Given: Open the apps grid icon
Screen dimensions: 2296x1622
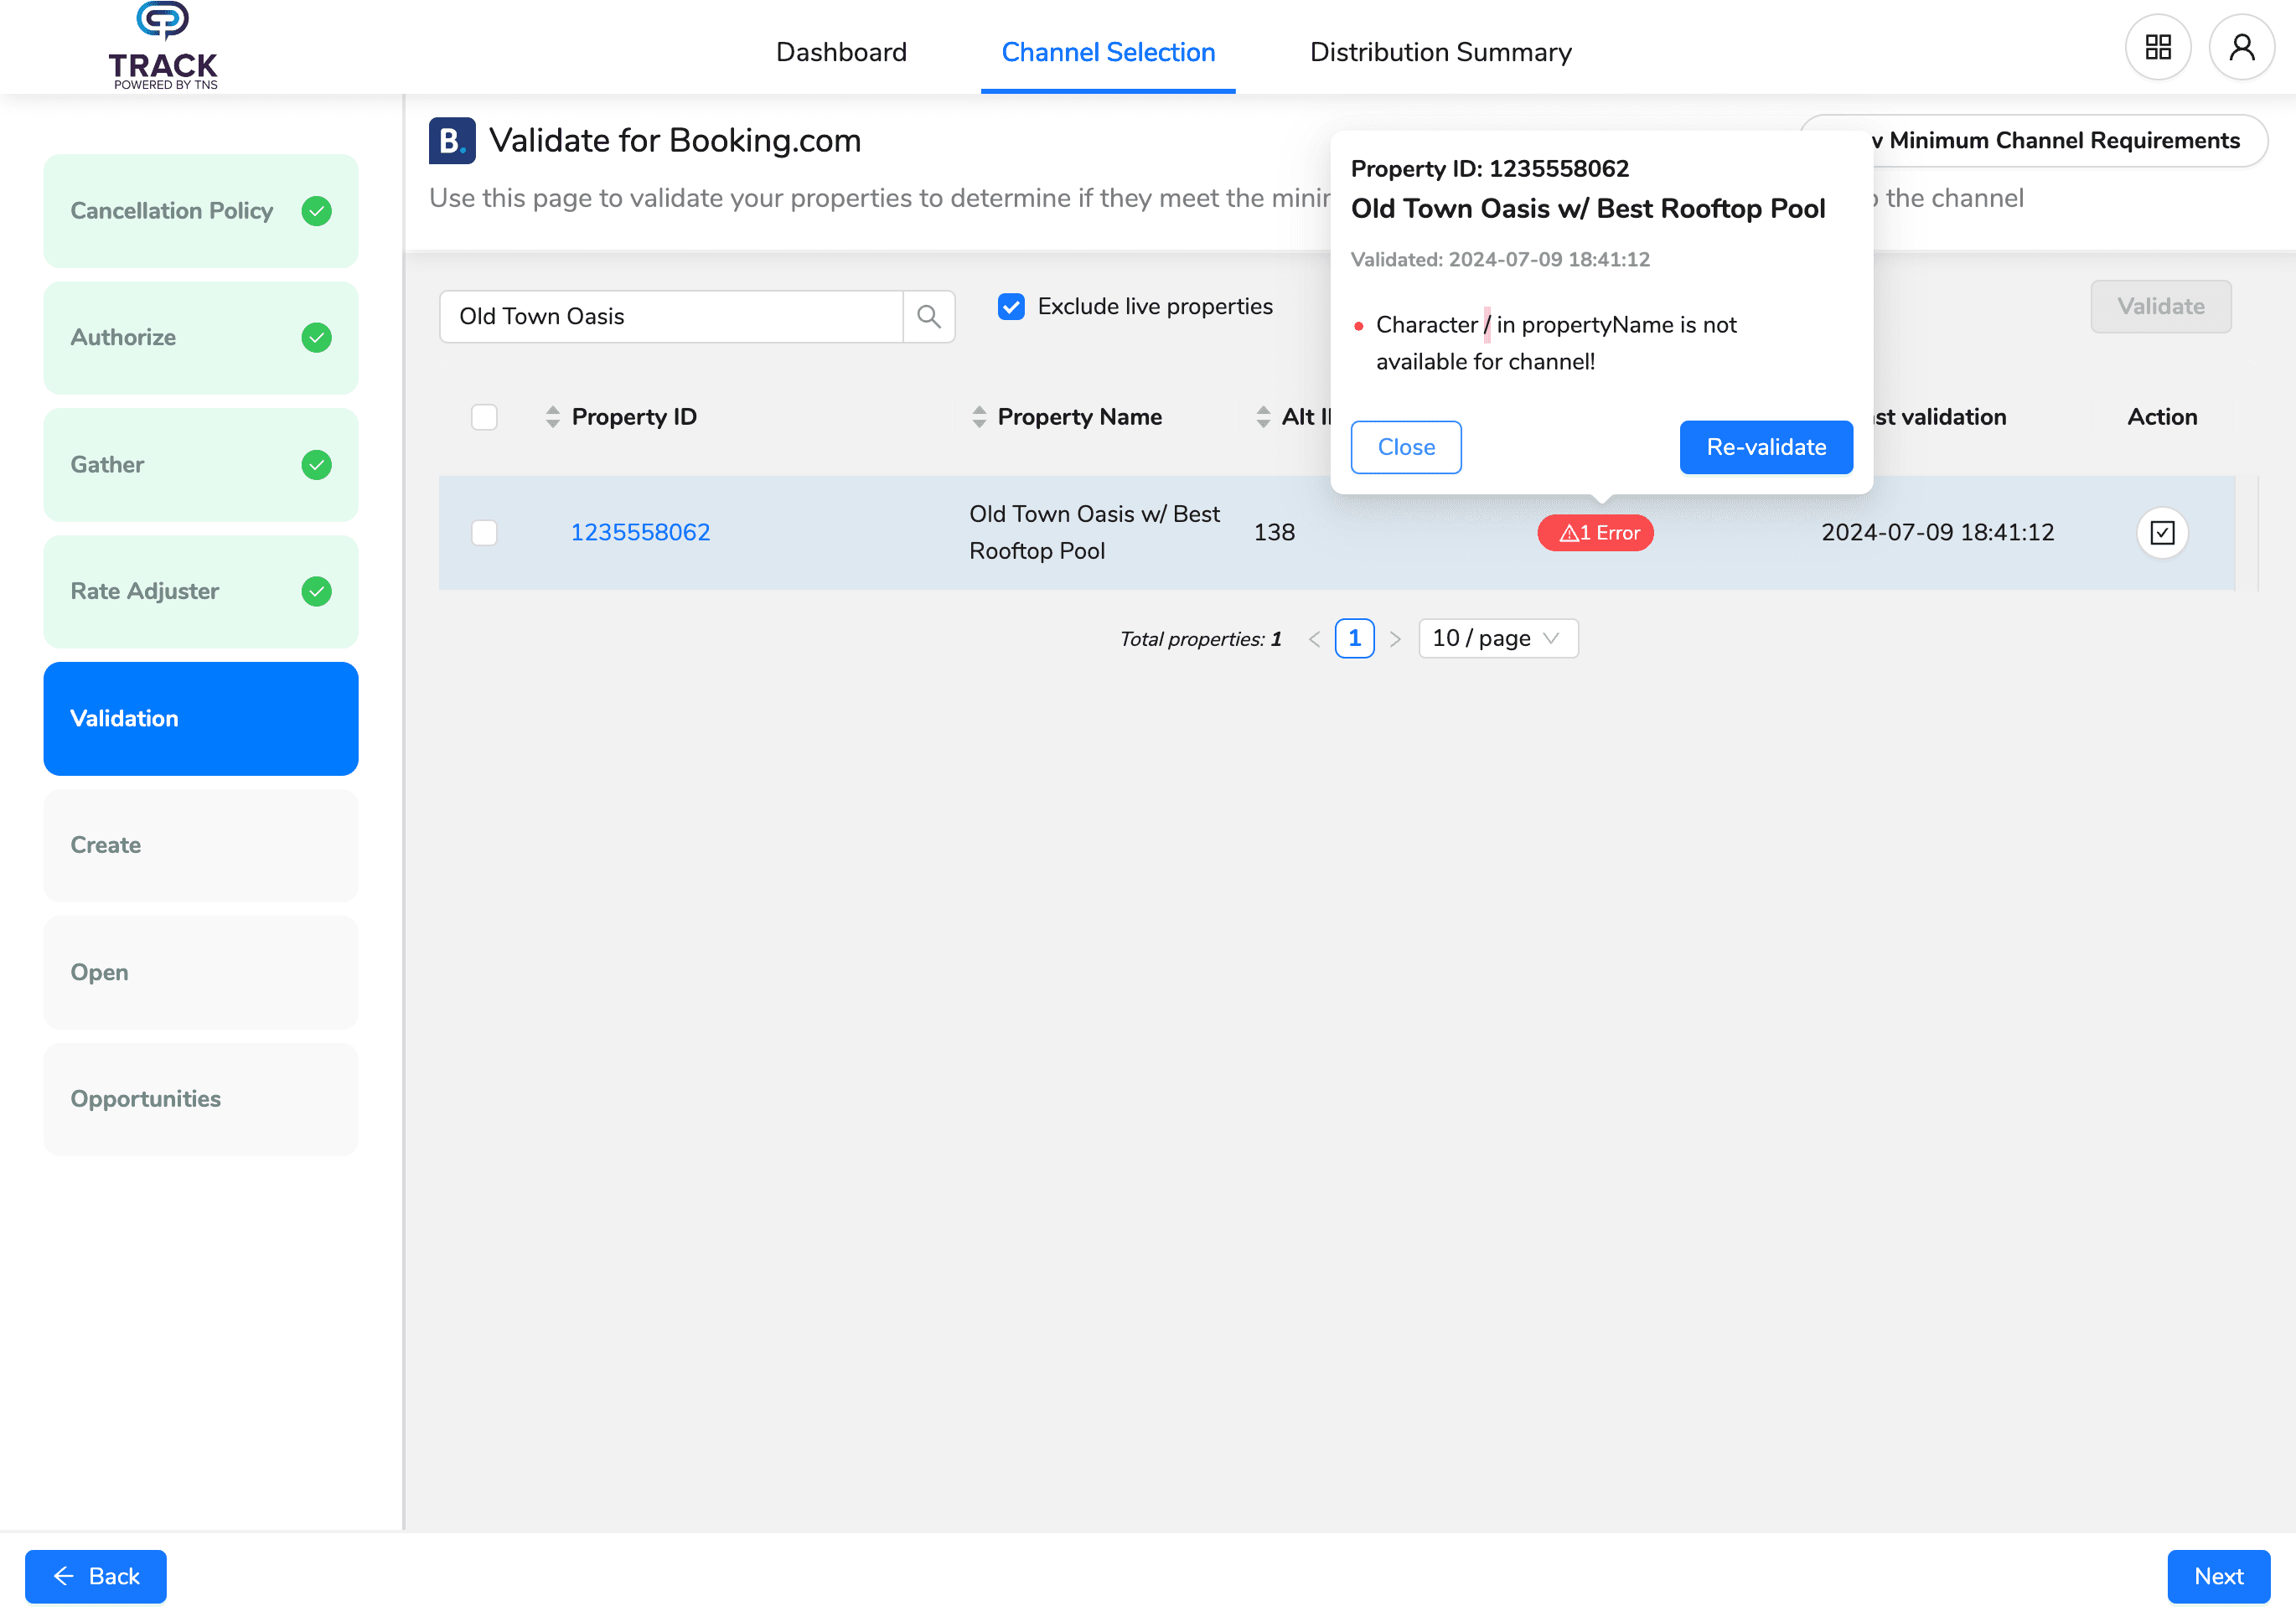Looking at the screenshot, I should click(2158, 47).
